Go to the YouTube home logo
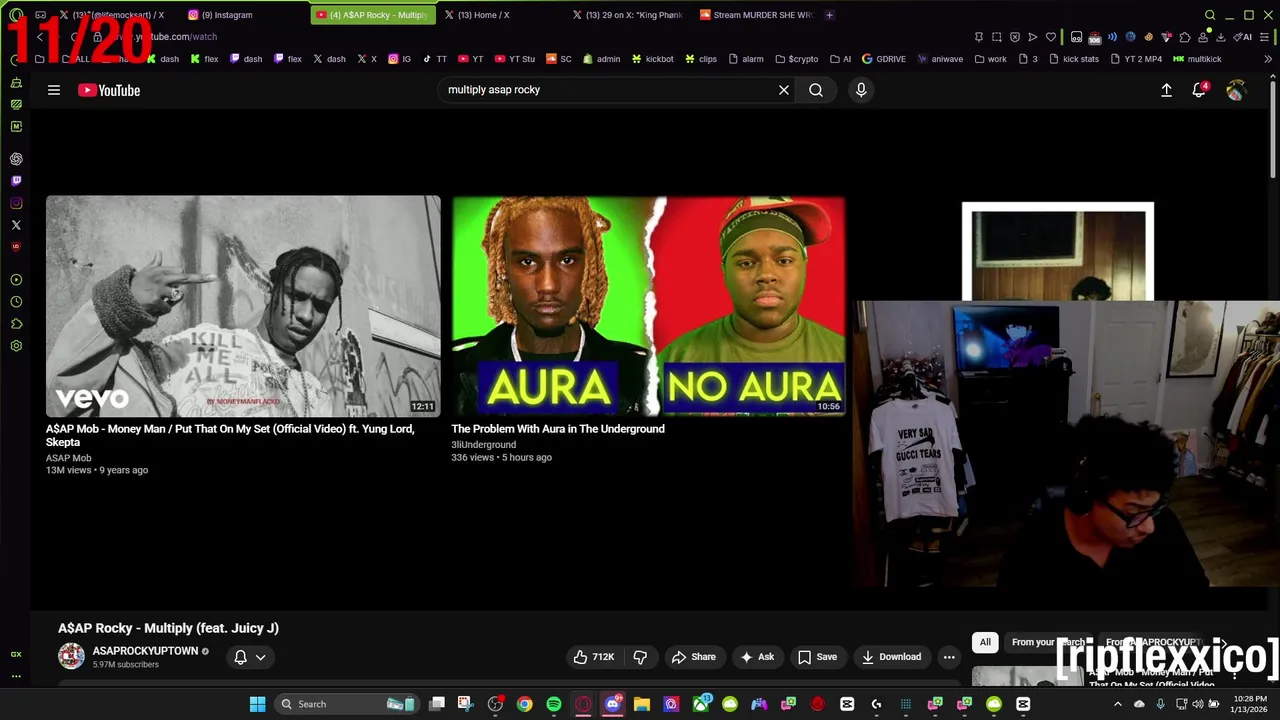This screenshot has width=1280, height=720. (x=109, y=90)
